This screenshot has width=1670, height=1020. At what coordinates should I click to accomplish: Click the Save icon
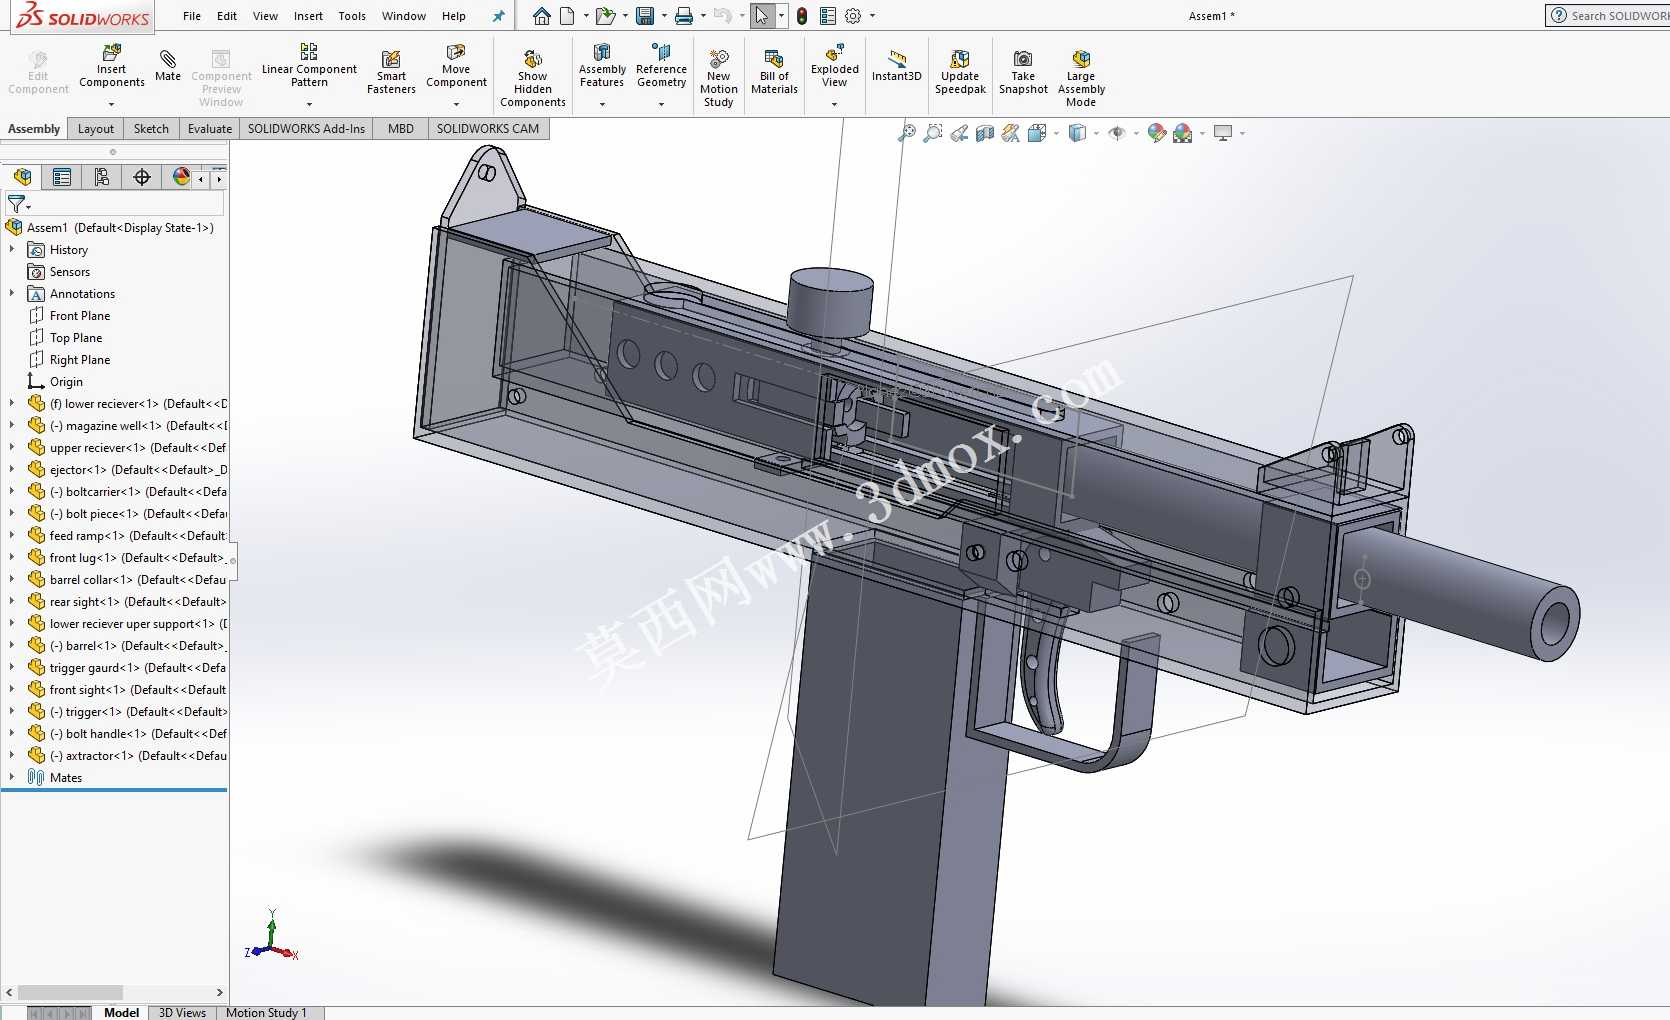tap(645, 16)
